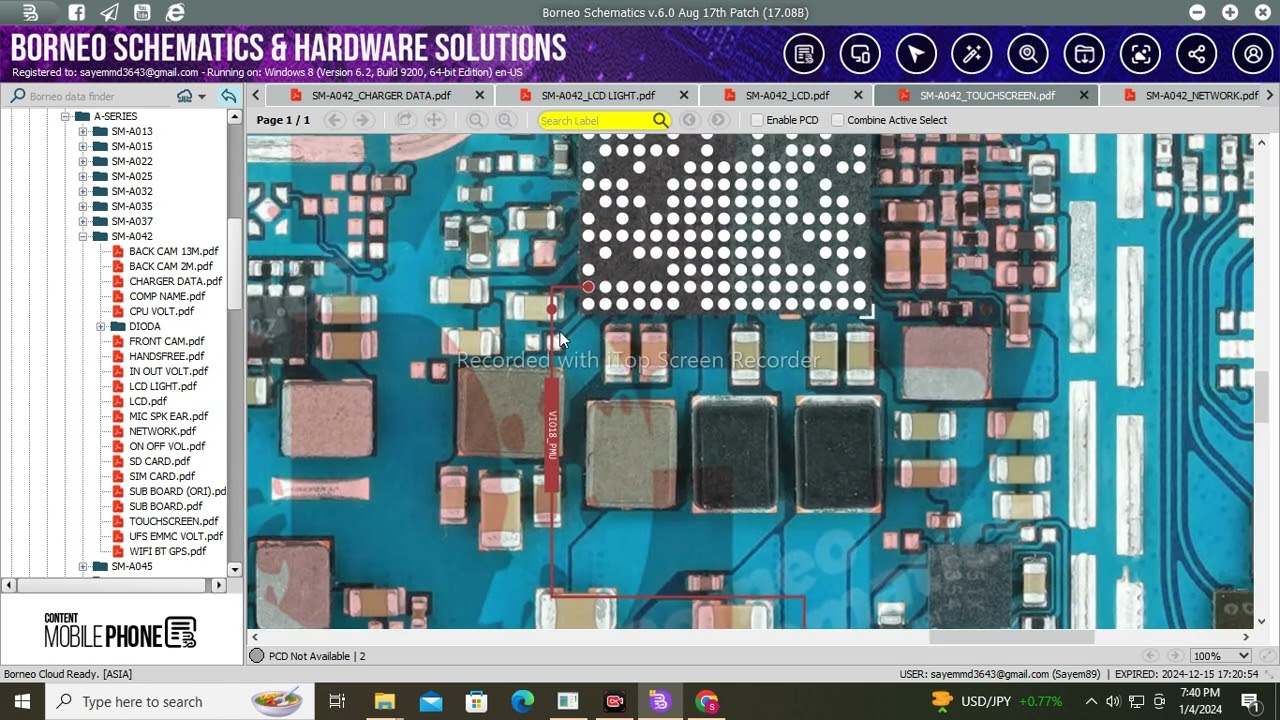Image resolution: width=1280 pixels, height=720 pixels.
Task: Click the back arrow beside data finder
Action: pyautogui.click(x=229, y=96)
